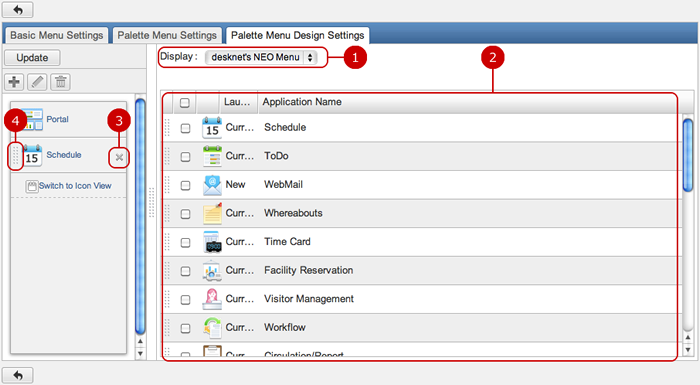Click the panel splitter handle between lists
Viewport: 700px width, 385px height.
tap(152, 203)
